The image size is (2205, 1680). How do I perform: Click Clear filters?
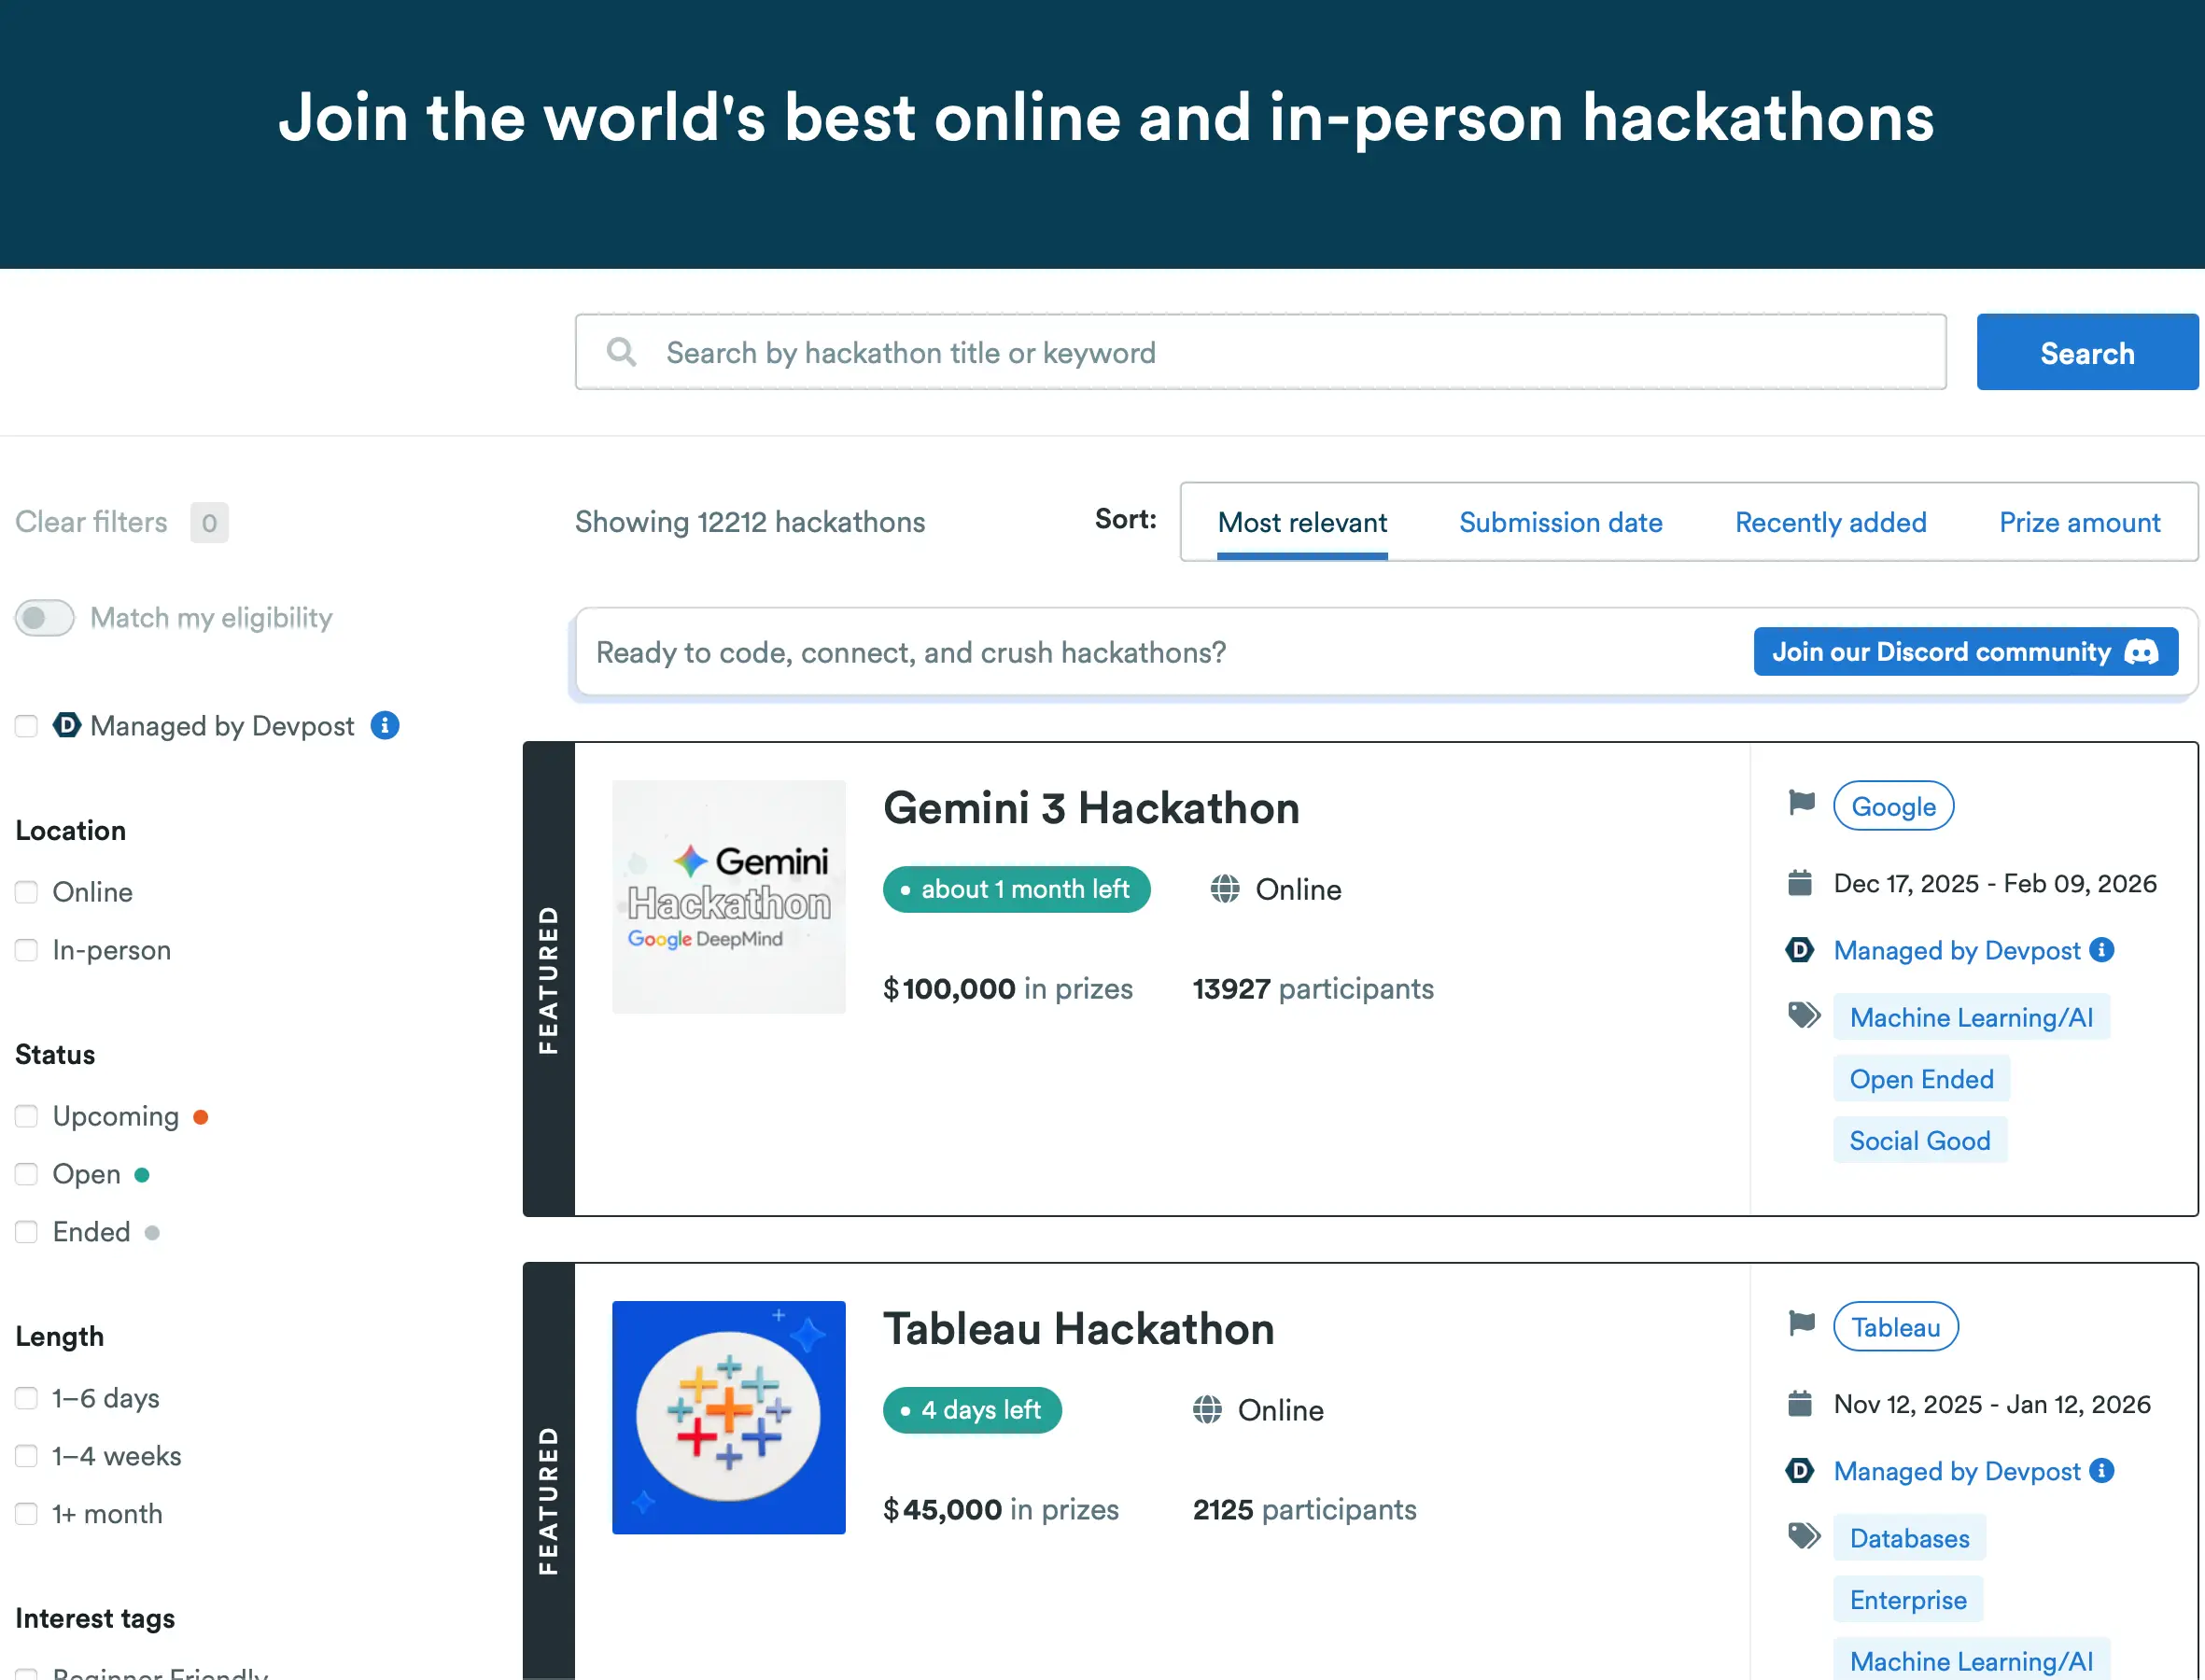[90, 521]
